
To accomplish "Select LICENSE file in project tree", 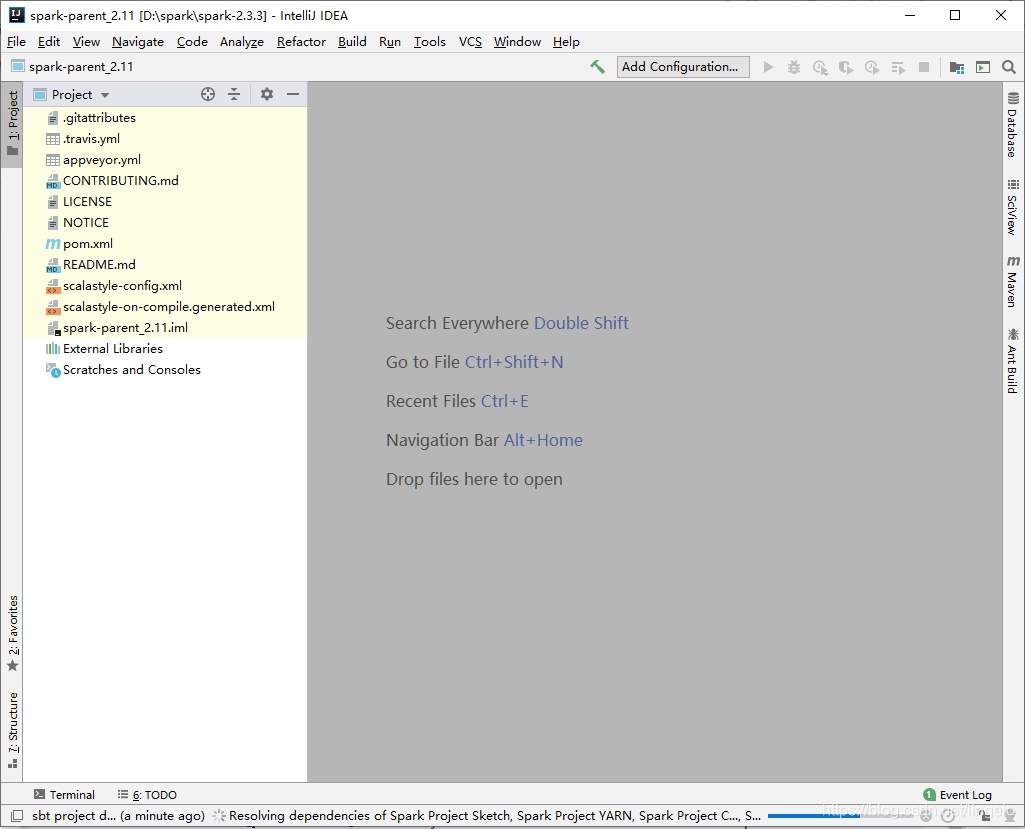I will [165, 201].
